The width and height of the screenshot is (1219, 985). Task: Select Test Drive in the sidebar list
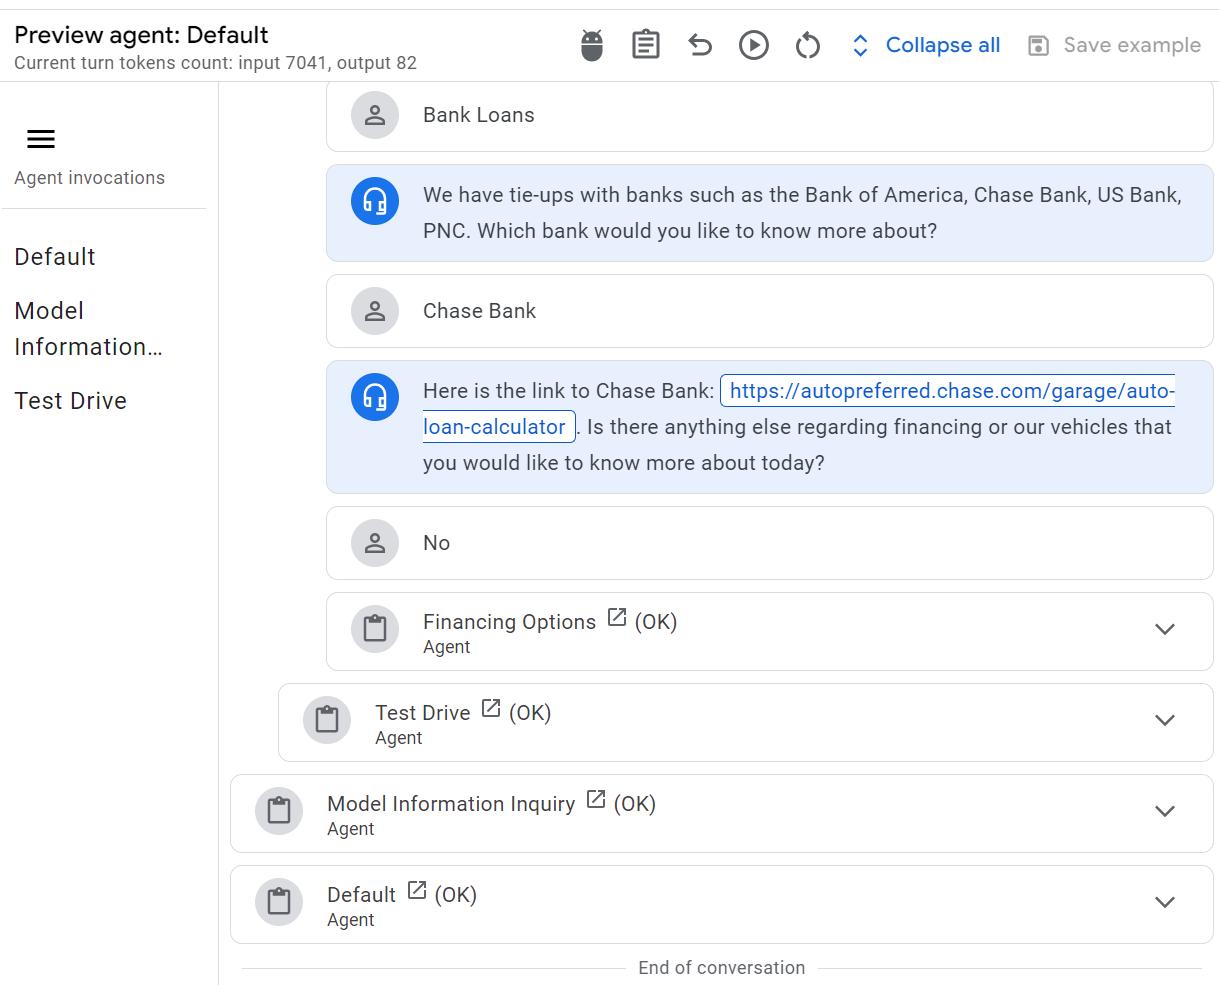71,401
